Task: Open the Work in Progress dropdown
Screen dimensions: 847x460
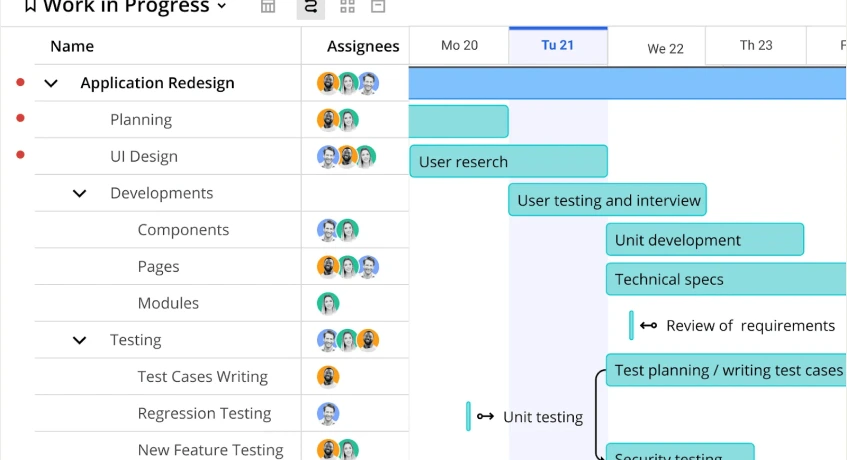Action: tap(221, 7)
